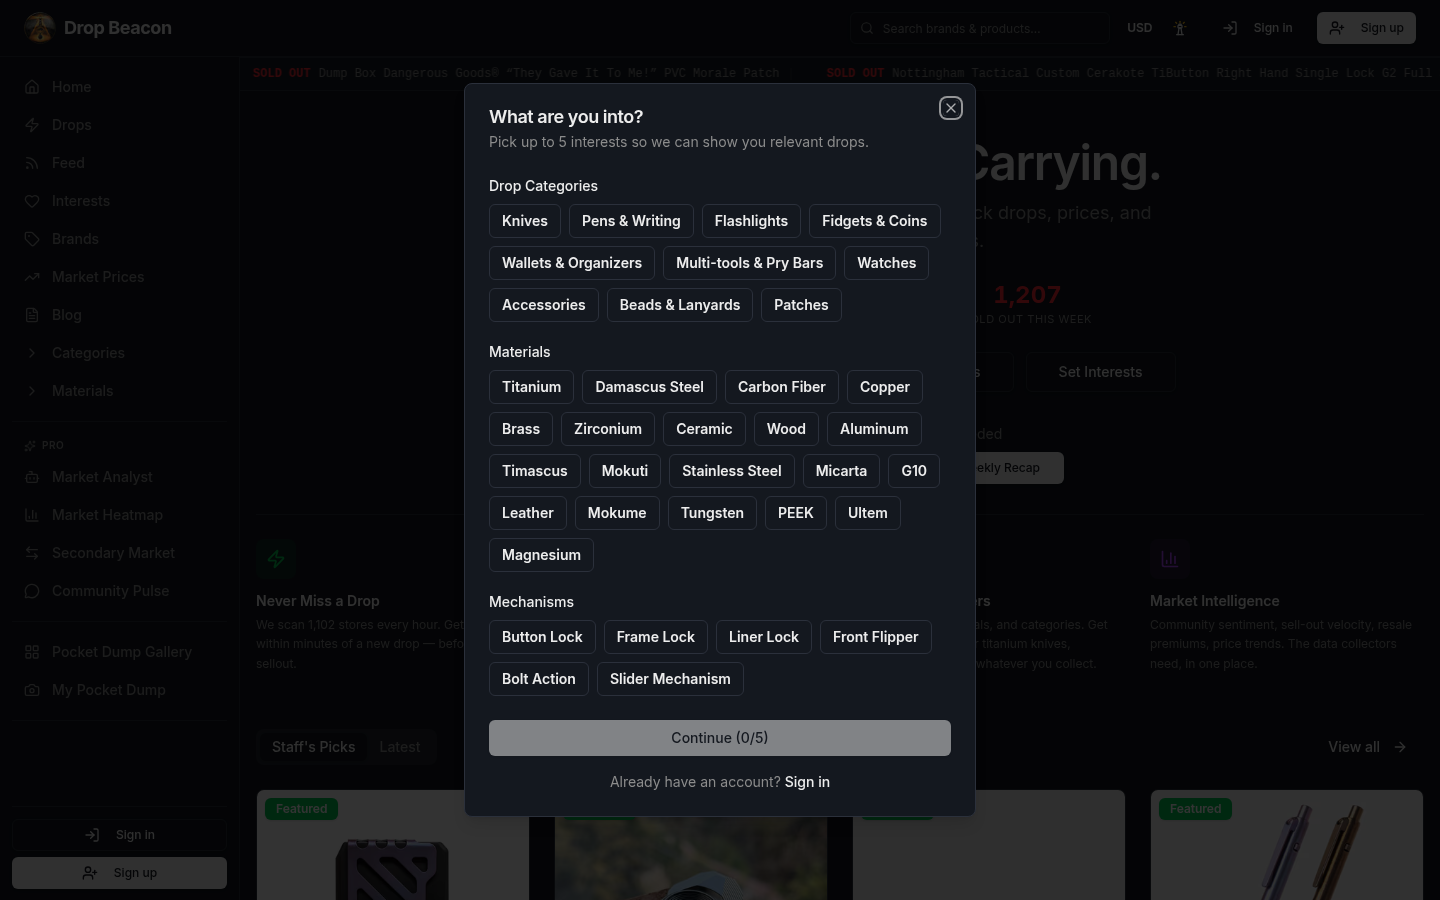
Task: Open the Pocket Dump Gallery
Action: pyautogui.click(x=122, y=651)
